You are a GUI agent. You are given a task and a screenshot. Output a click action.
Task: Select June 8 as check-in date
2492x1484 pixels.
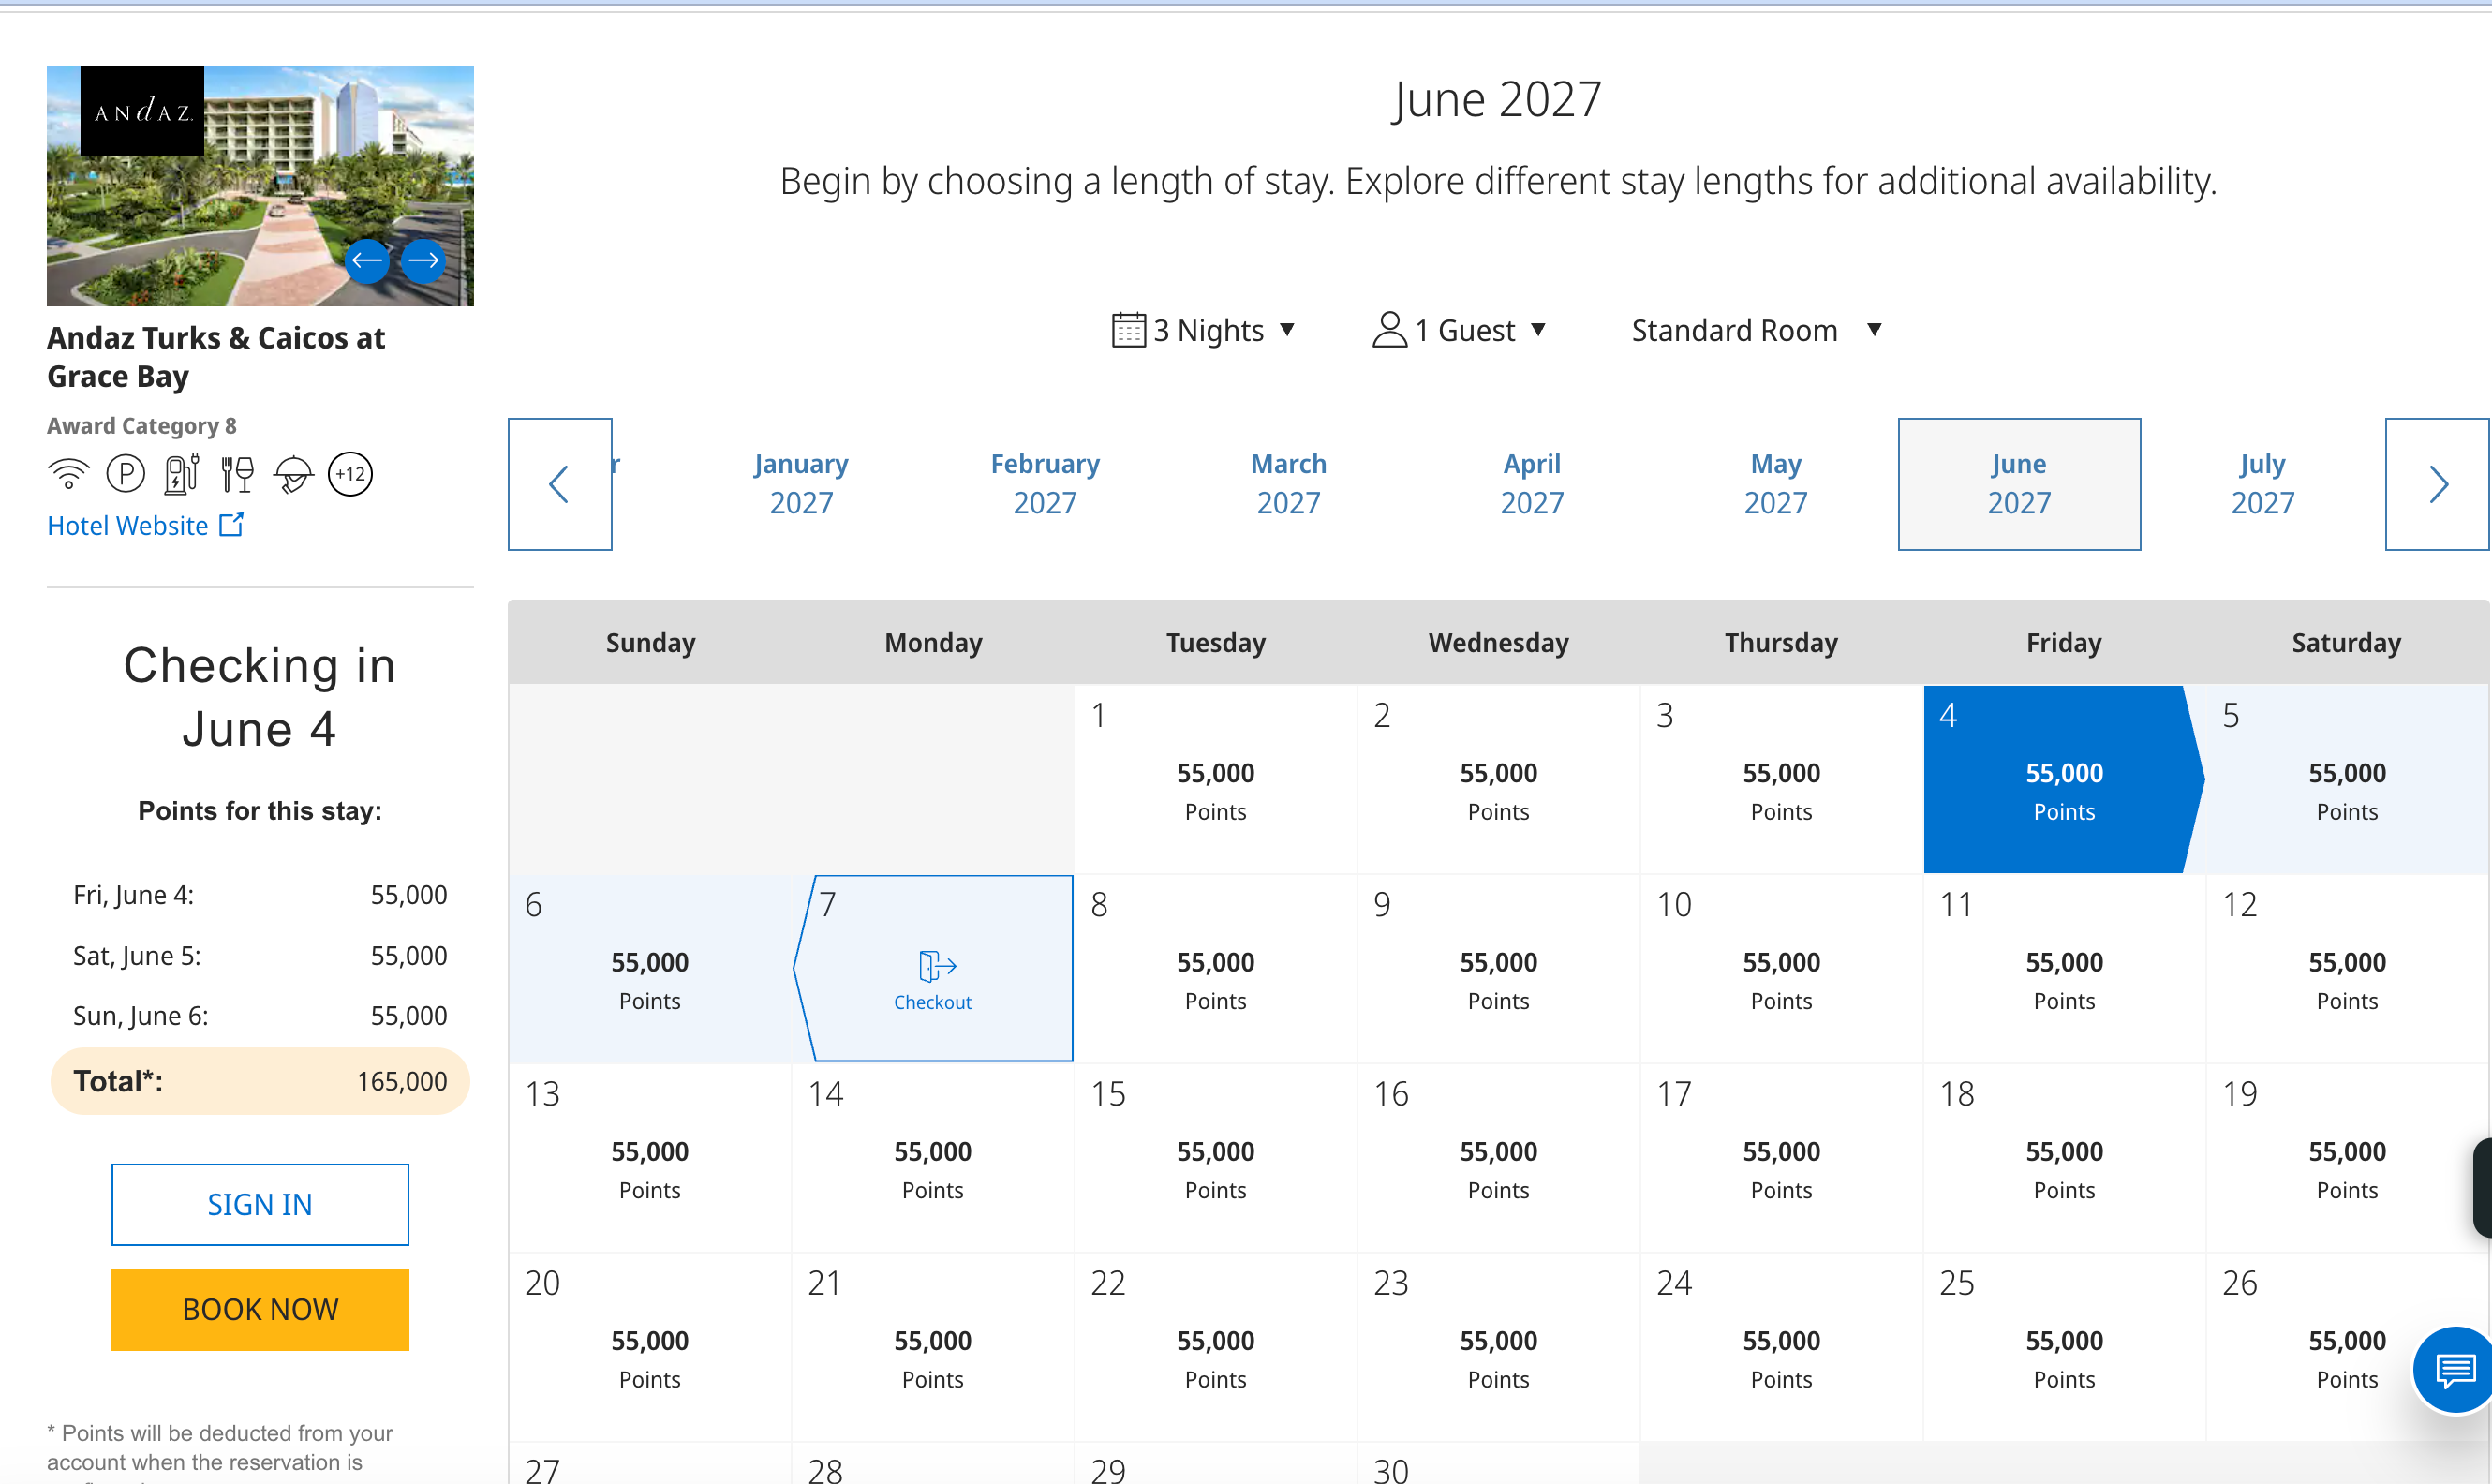1215,968
